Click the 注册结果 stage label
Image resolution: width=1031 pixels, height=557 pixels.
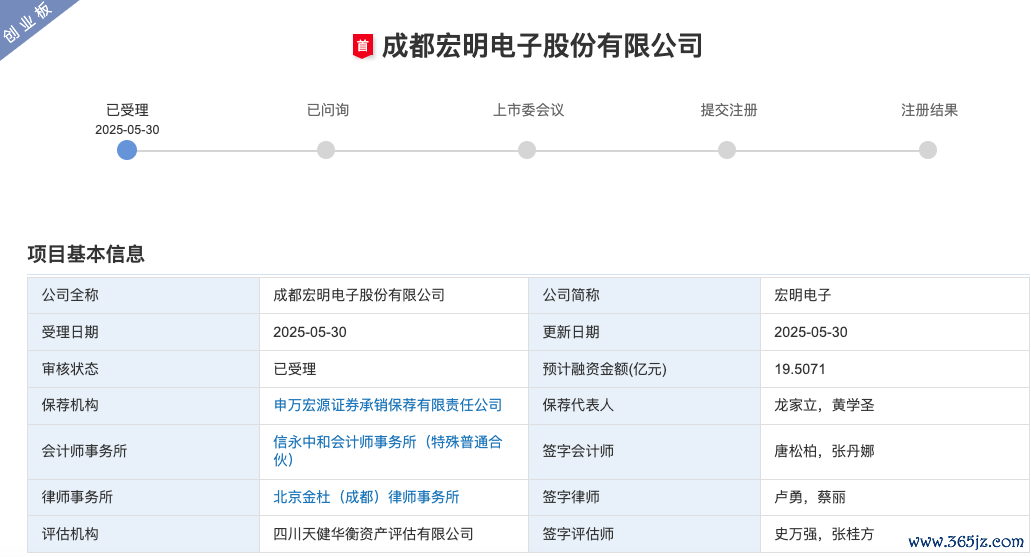click(929, 110)
